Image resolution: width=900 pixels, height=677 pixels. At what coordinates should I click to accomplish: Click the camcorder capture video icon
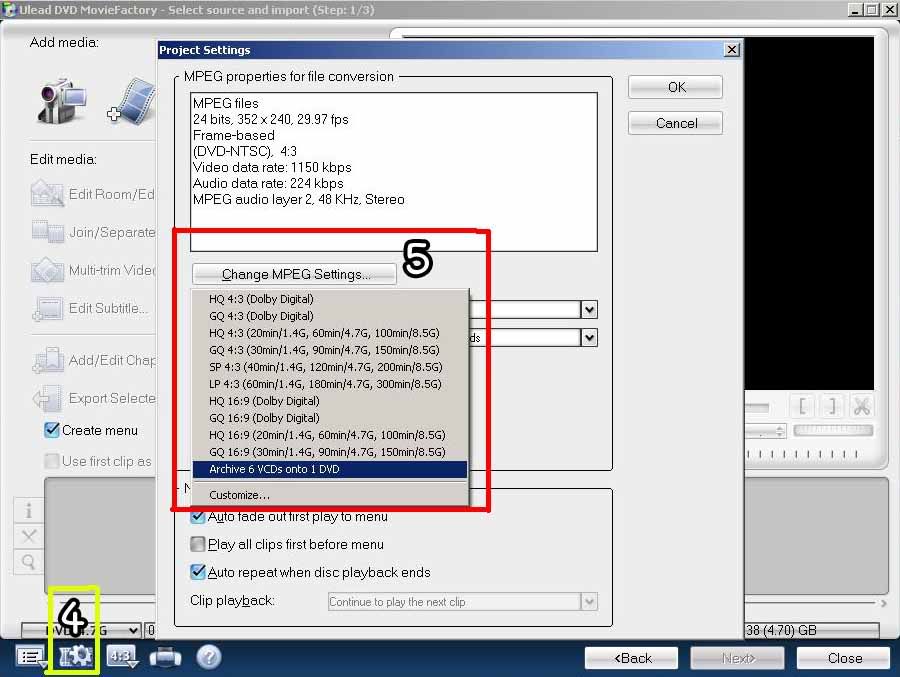click(62, 101)
